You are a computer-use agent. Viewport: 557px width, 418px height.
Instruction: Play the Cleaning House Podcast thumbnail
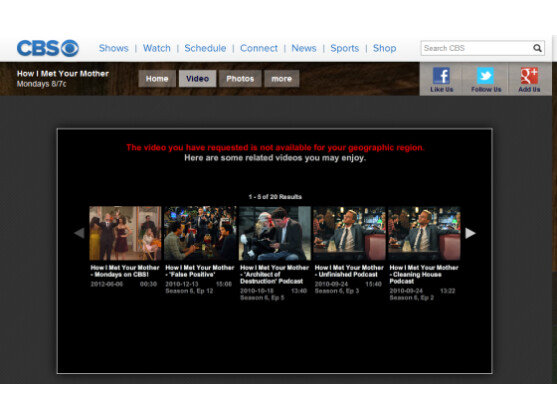pyautogui.click(x=424, y=233)
